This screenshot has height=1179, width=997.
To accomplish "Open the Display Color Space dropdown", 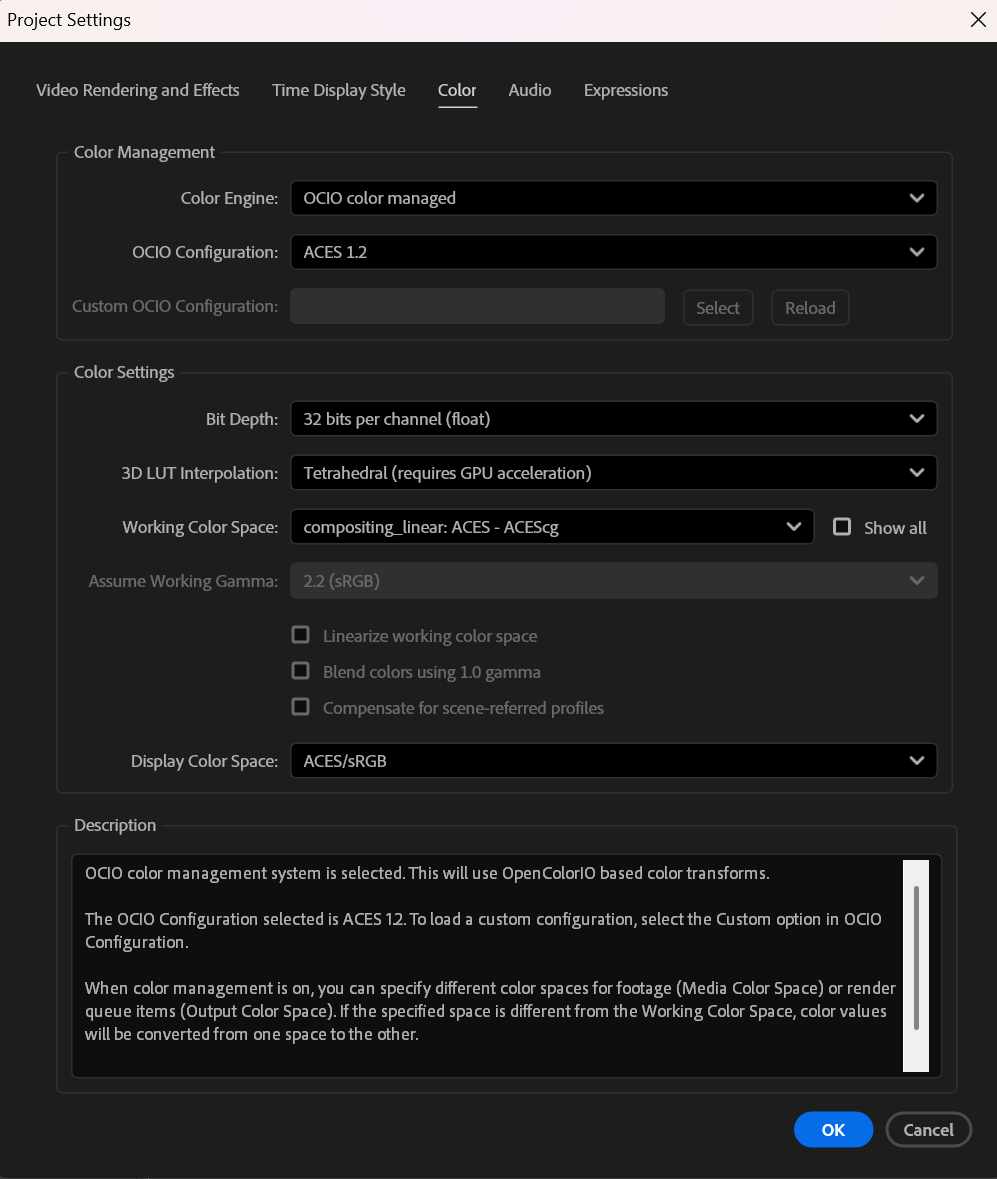I will tap(614, 761).
